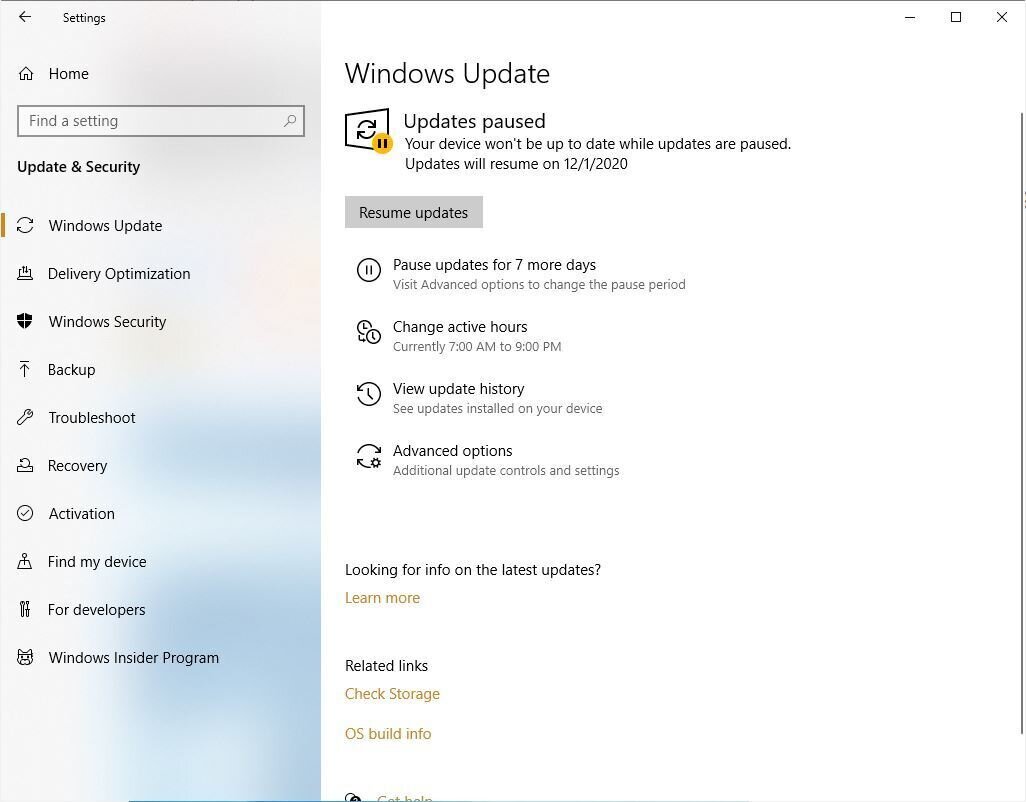Click the 'Updates paused' heading
1026x802 pixels.
tap(474, 121)
